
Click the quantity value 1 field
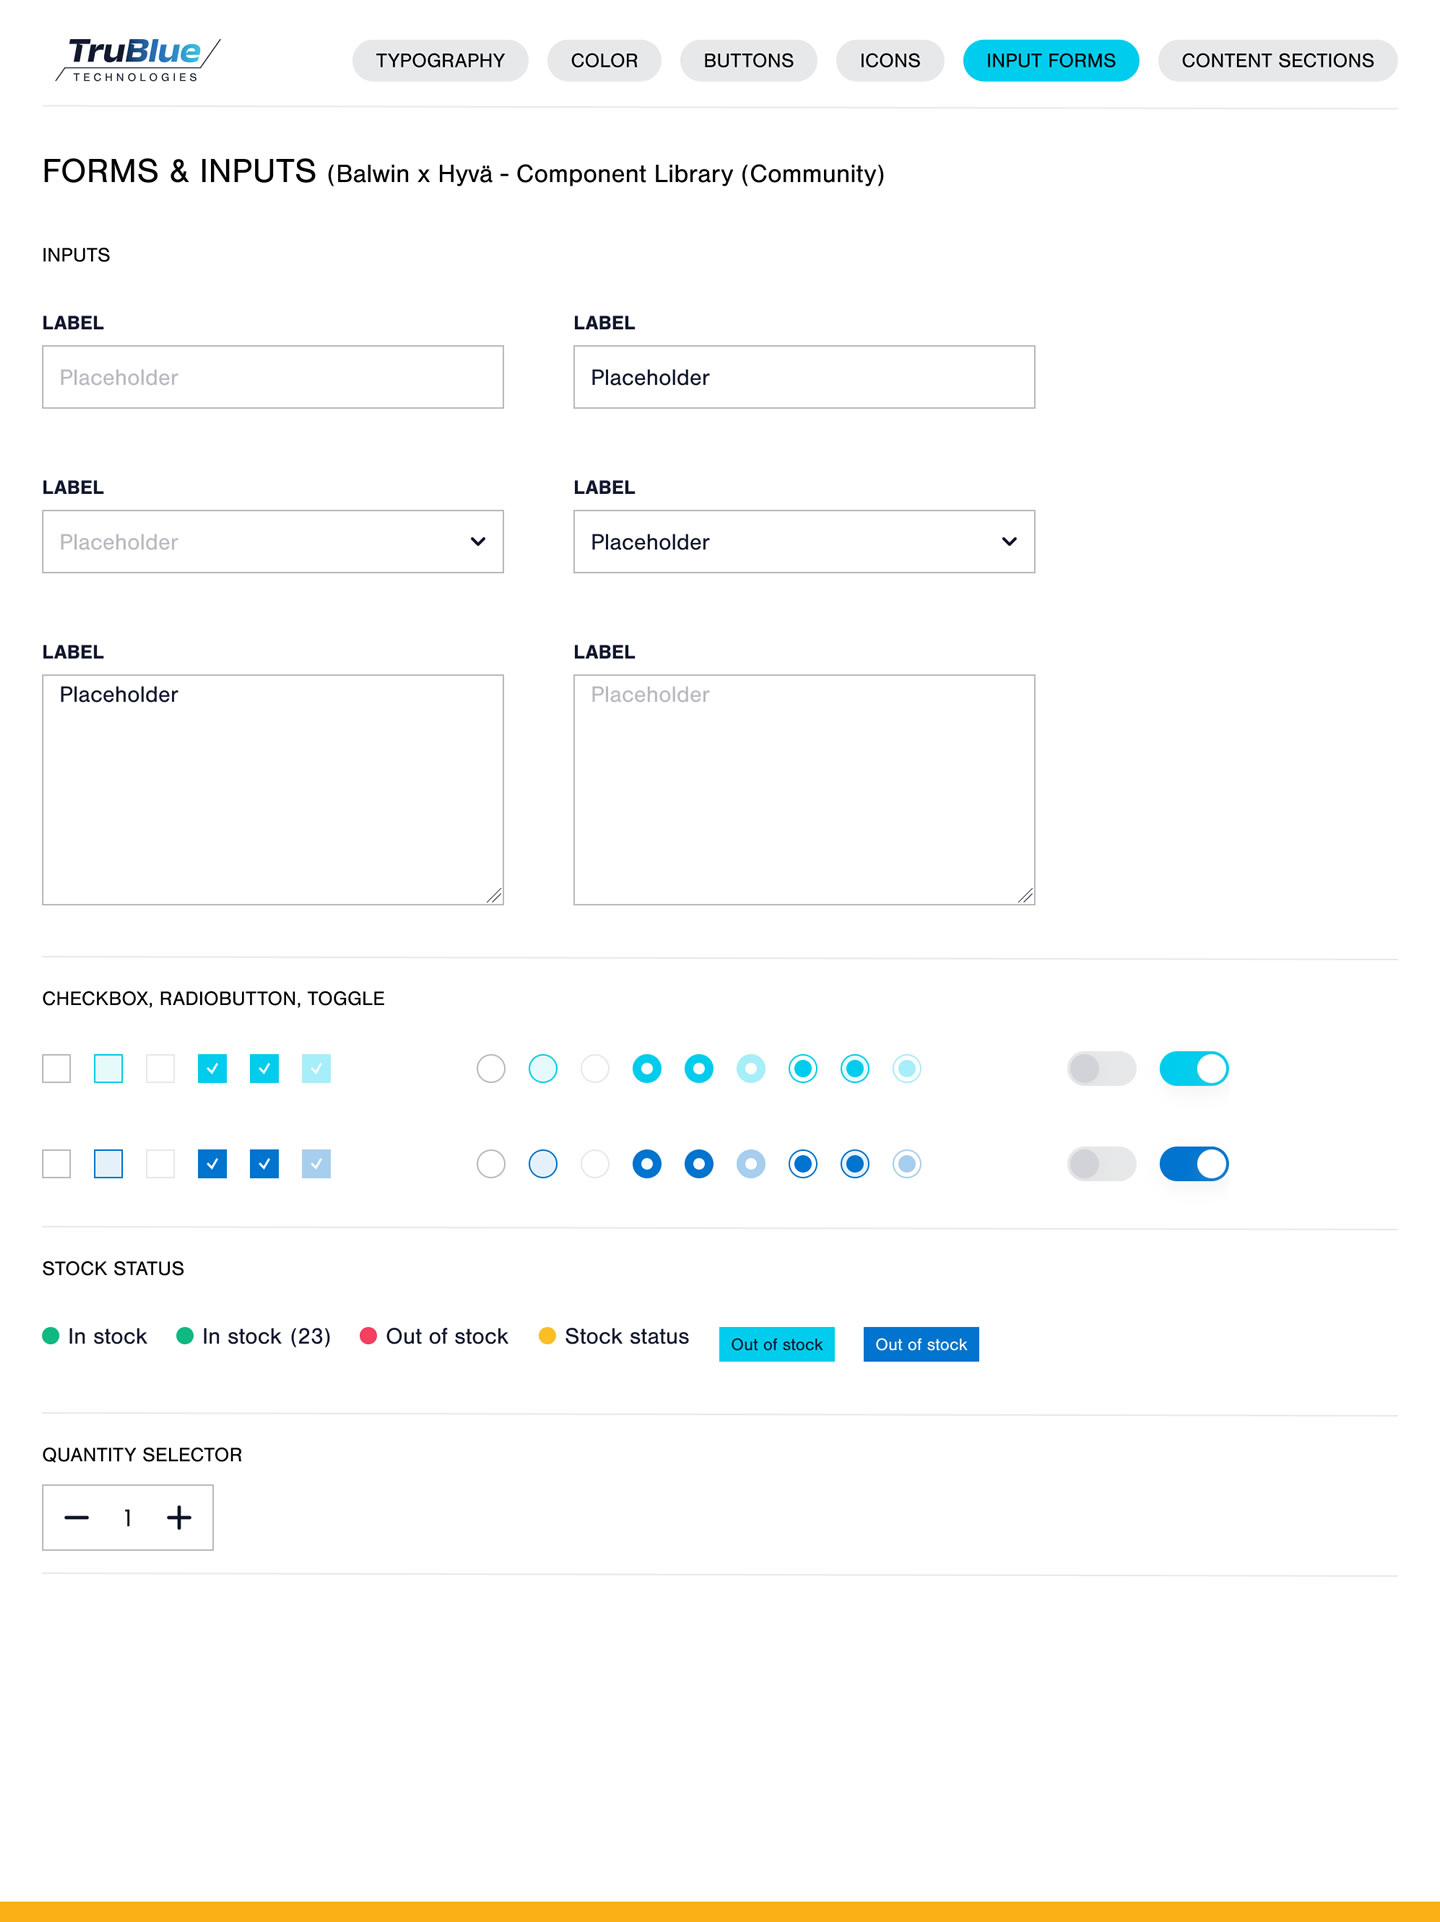[128, 1517]
